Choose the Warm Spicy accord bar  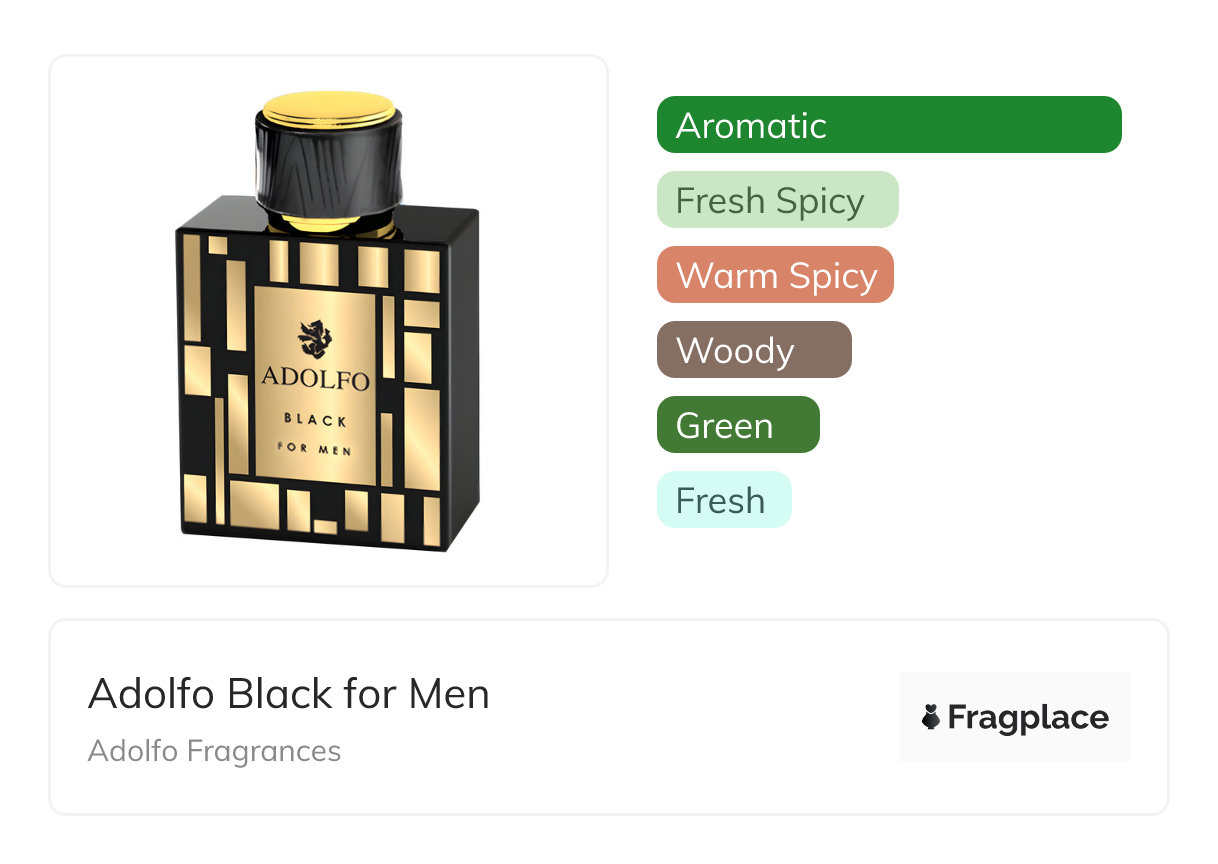click(775, 275)
